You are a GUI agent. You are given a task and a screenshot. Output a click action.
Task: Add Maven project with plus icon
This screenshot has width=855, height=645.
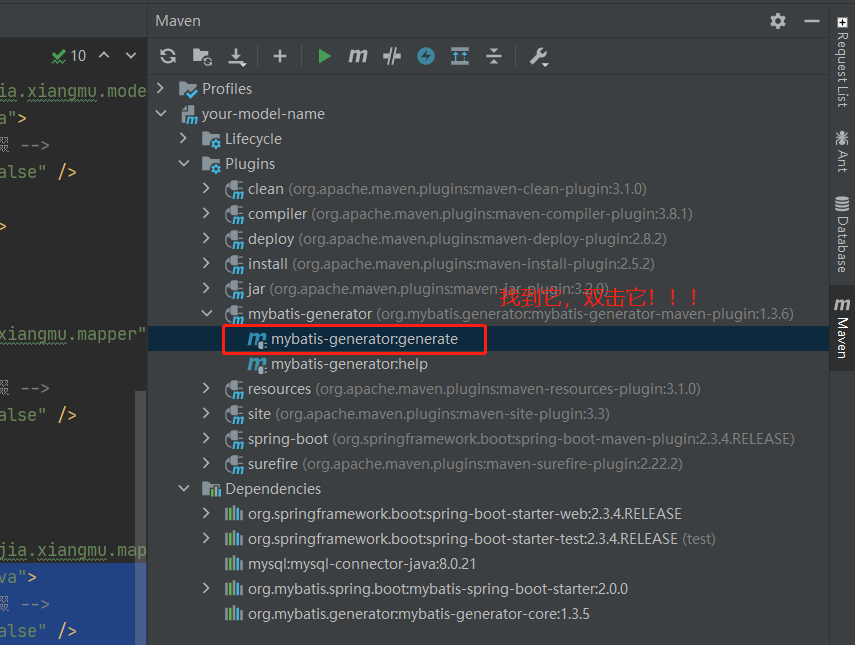pos(280,56)
